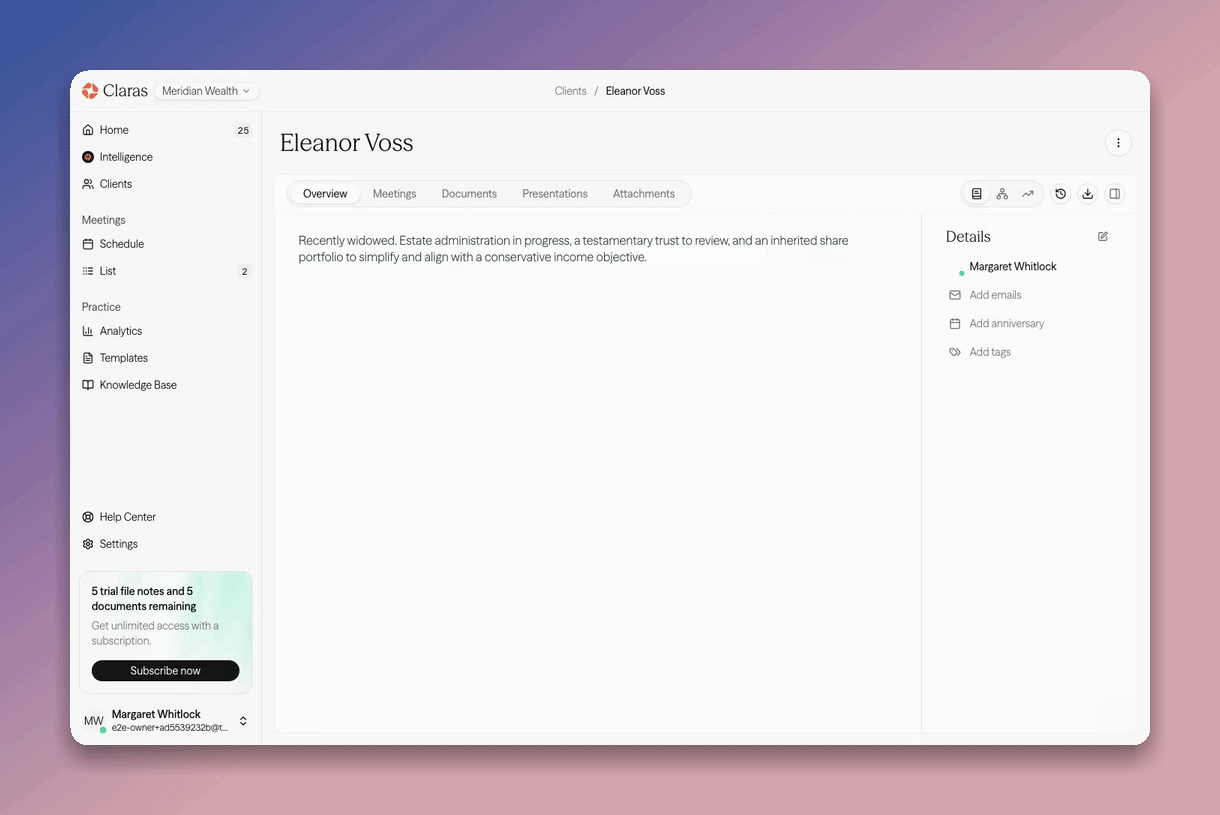Image resolution: width=1220 pixels, height=815 pixels.
Task: Open the version history icon
Action: coord(1061,194)
